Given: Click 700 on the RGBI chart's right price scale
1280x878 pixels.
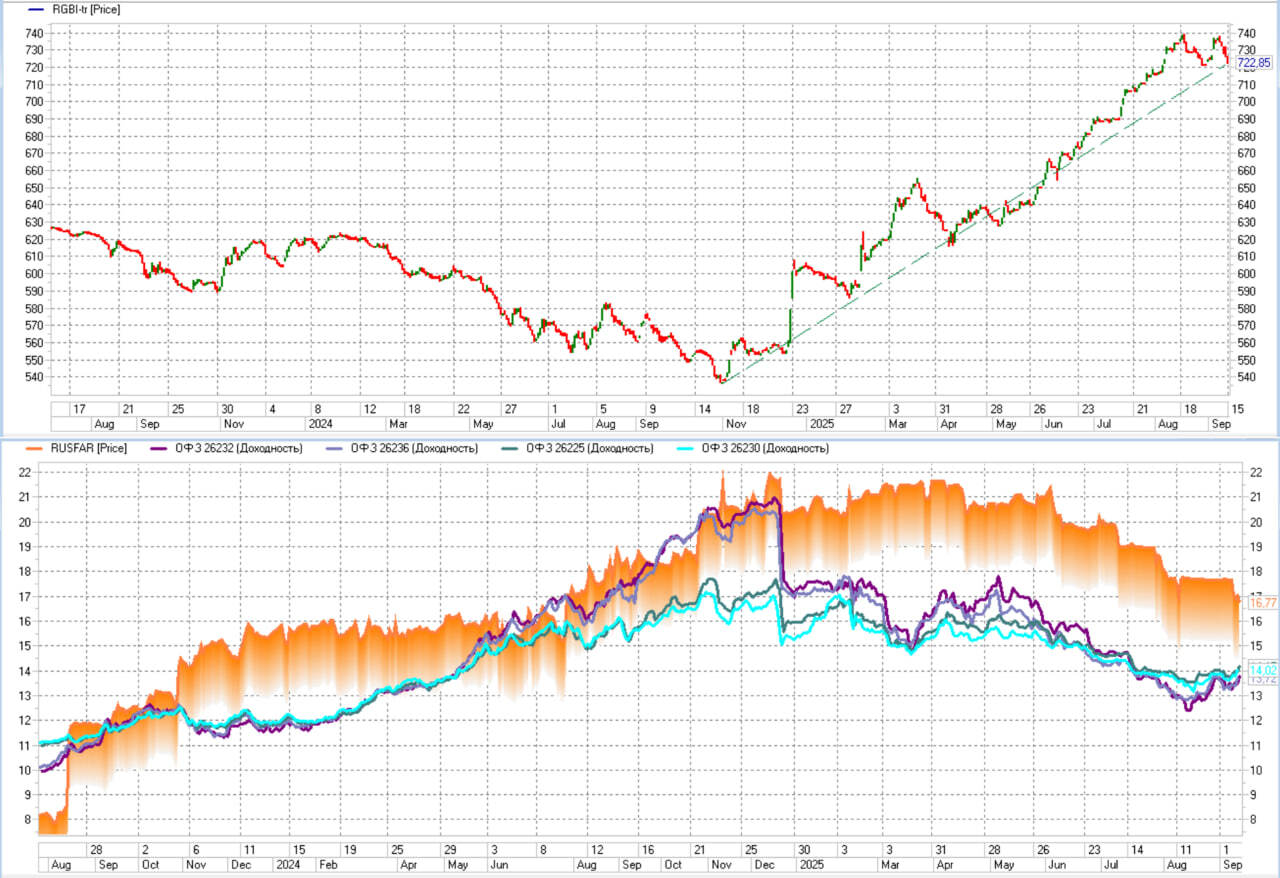Looking at the screenshot, I should (1246, 102).
